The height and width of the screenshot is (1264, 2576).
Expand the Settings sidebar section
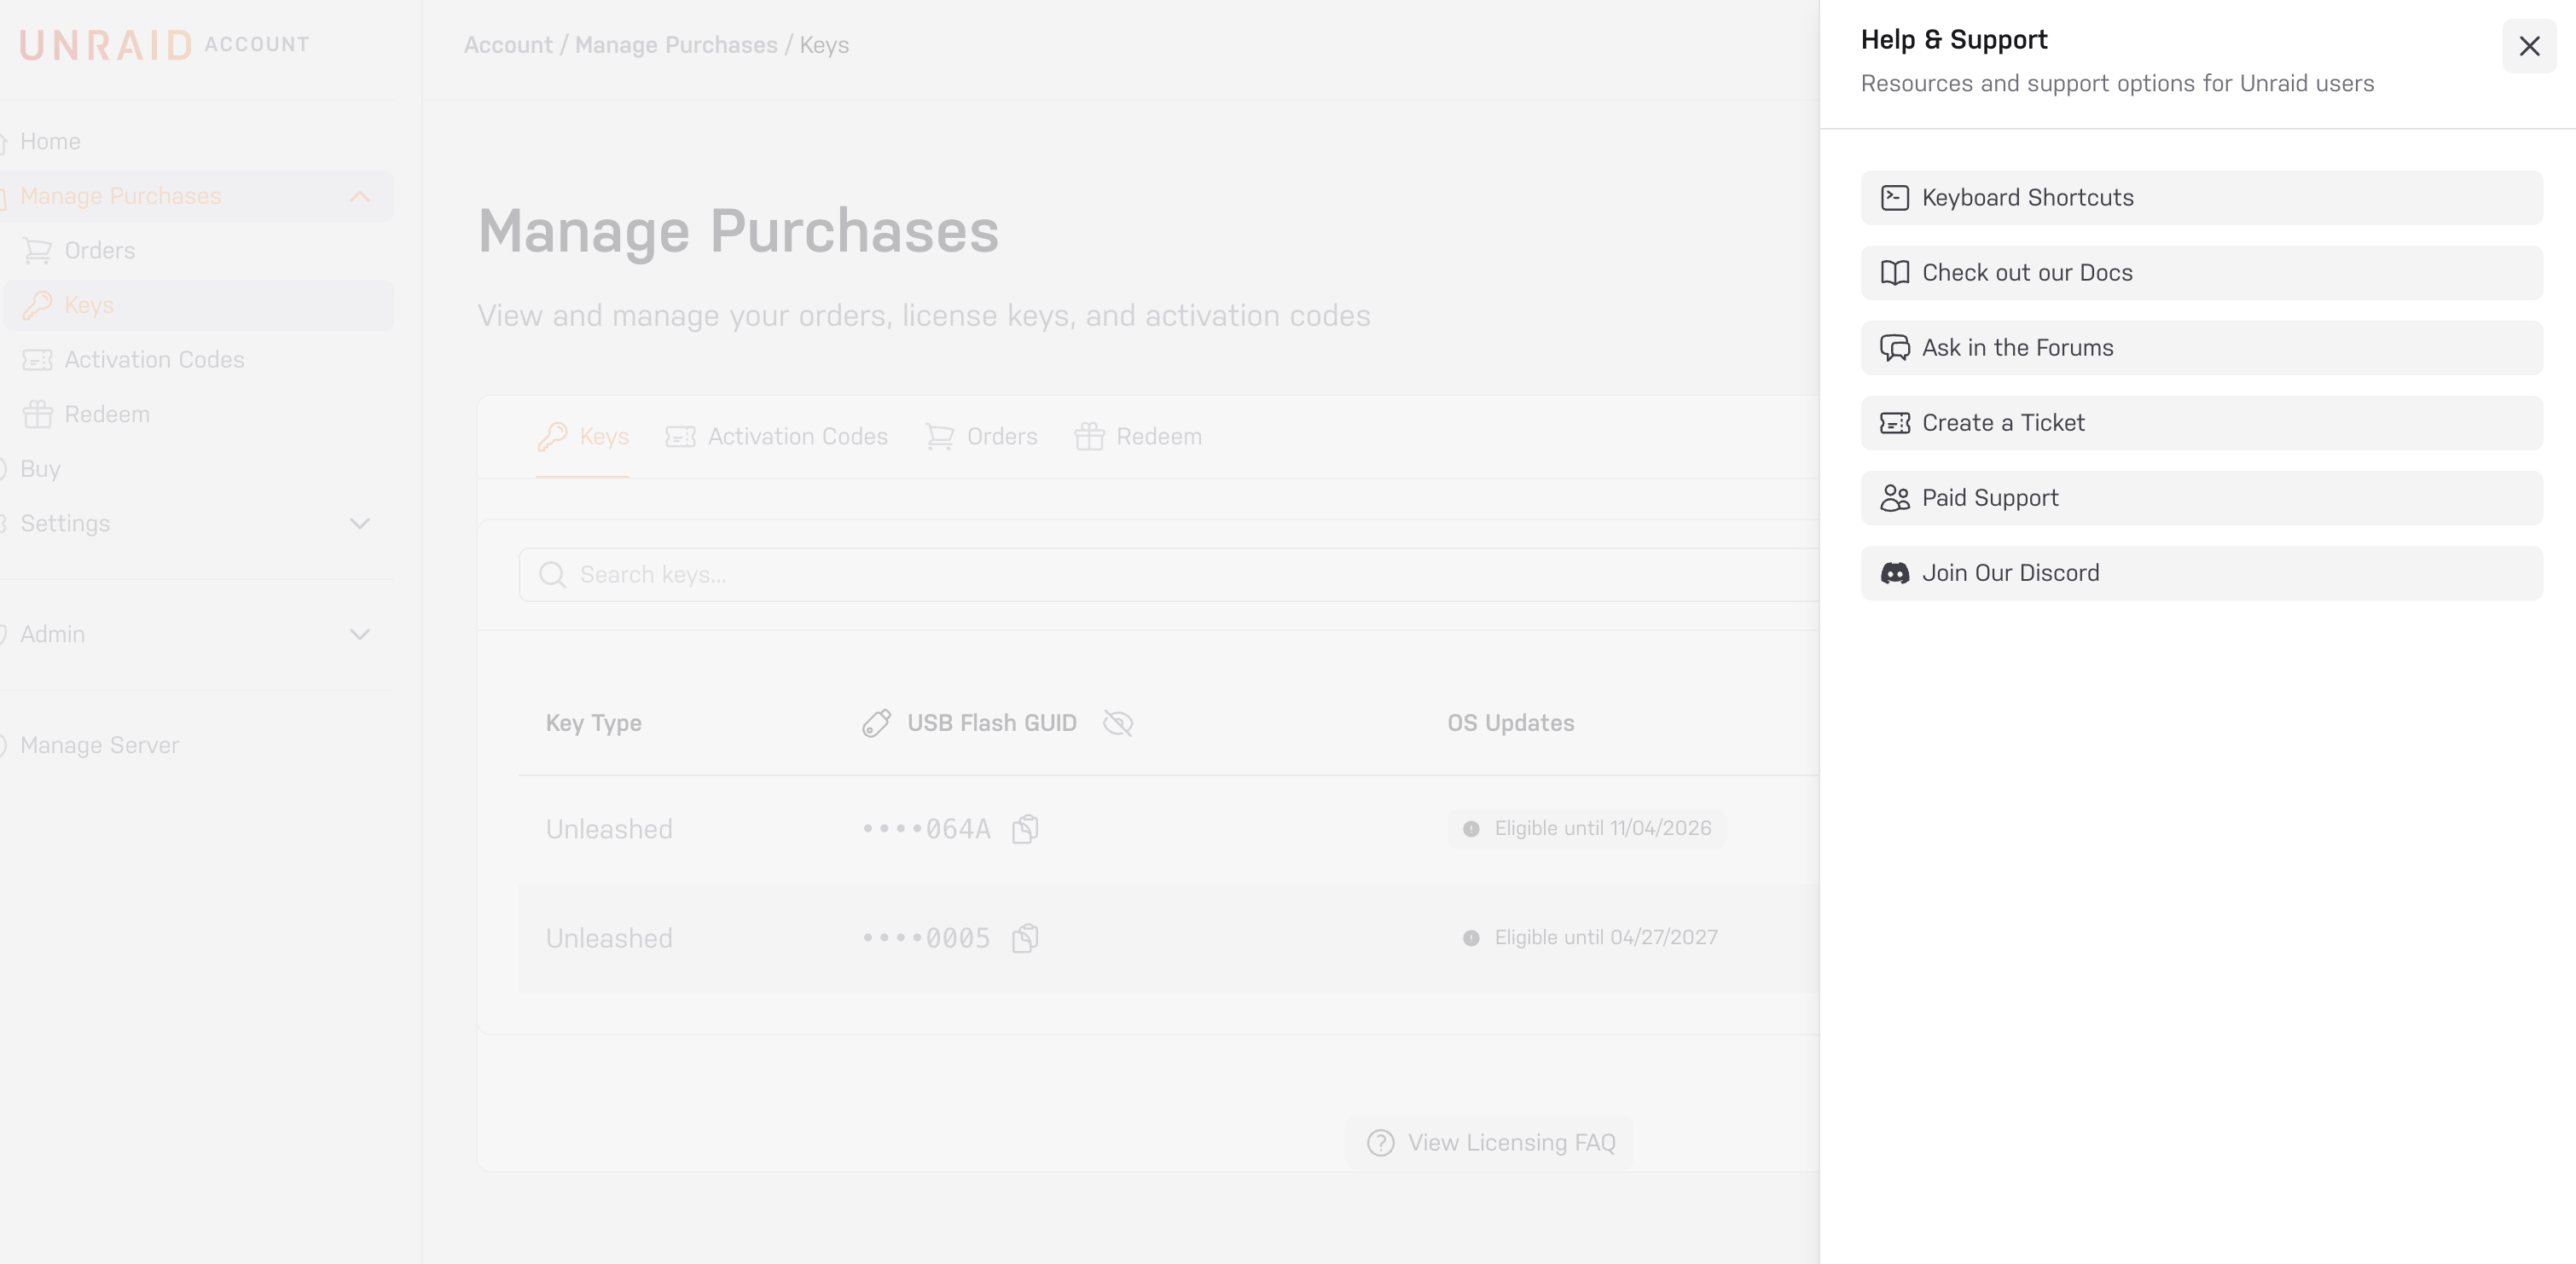point(360,524)
